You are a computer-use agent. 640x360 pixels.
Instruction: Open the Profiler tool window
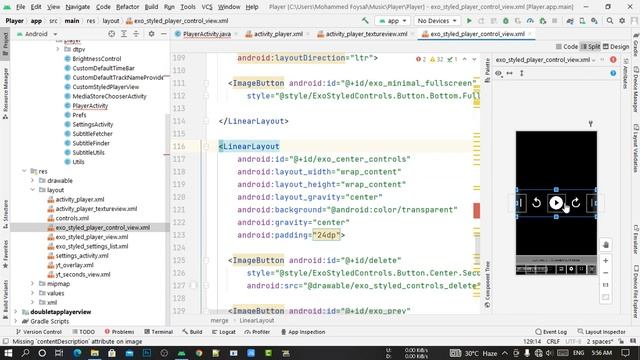point(257,332)
